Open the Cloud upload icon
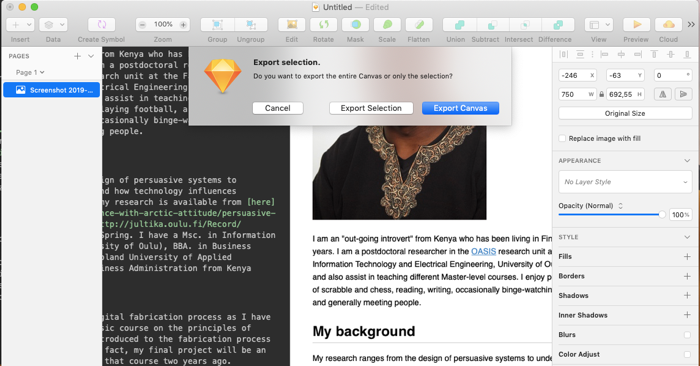The height and width of the screenshot is (366, 700). 668,25
